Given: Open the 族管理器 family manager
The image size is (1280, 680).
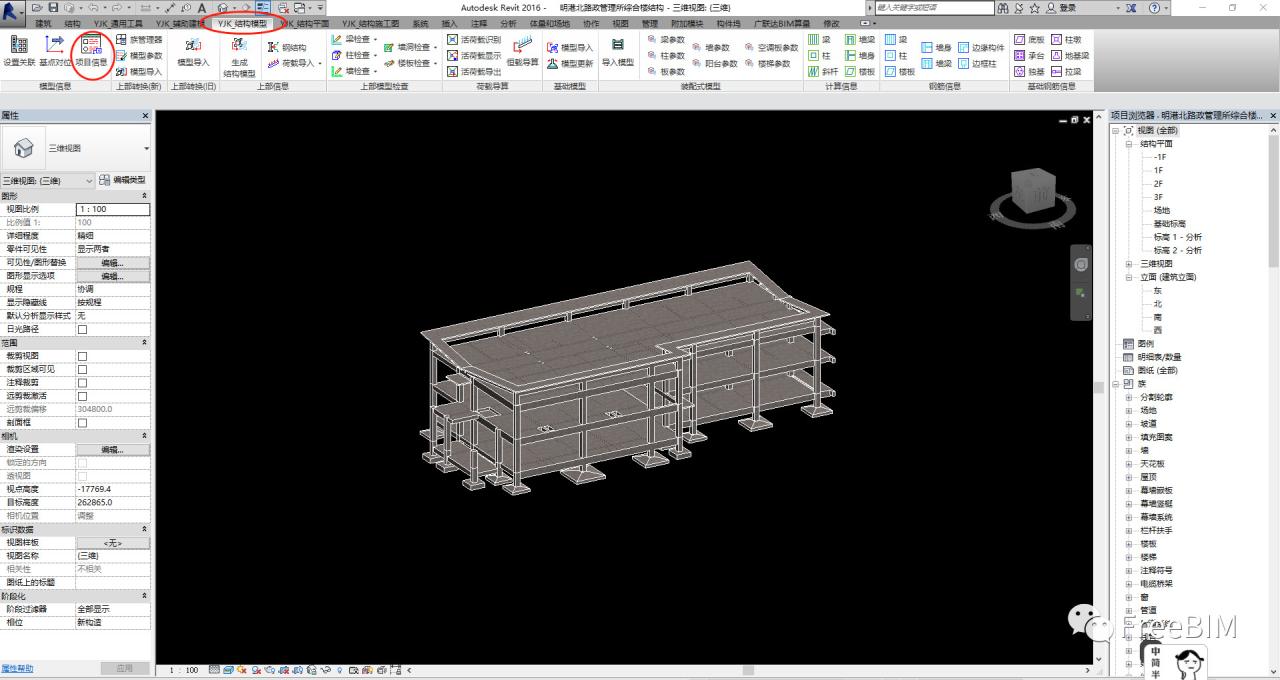Looking at the screenshot, I should coord(138,40).
